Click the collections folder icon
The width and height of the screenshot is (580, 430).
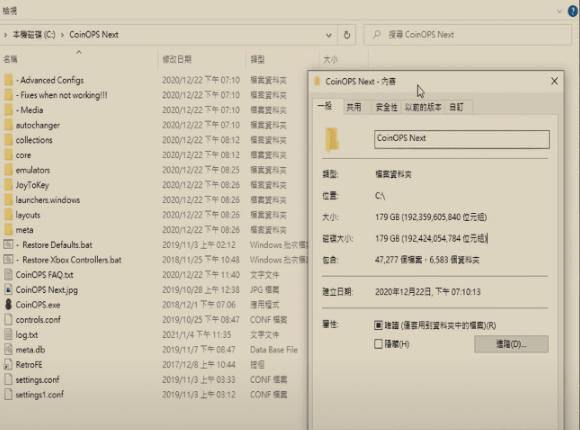coord(8,140)
